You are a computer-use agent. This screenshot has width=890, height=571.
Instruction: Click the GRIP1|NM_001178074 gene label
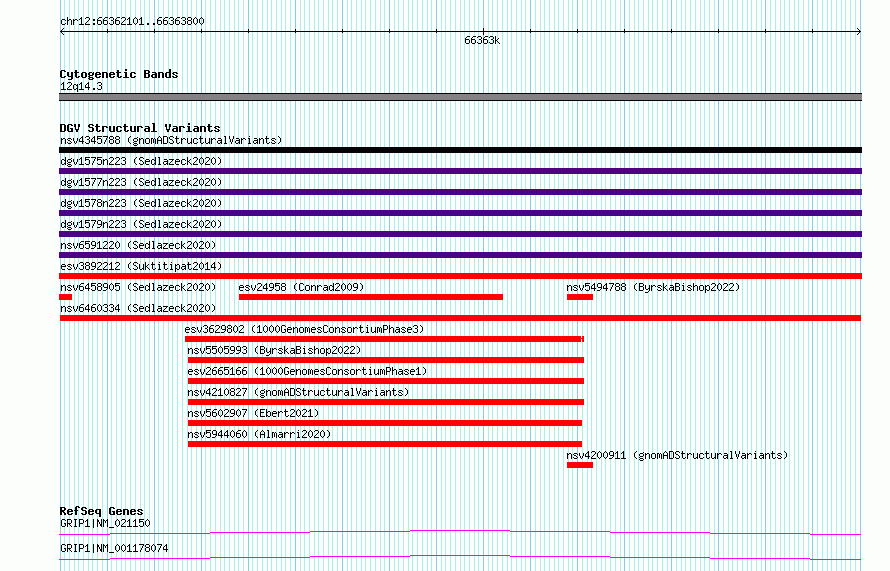(x=114, y=548)
